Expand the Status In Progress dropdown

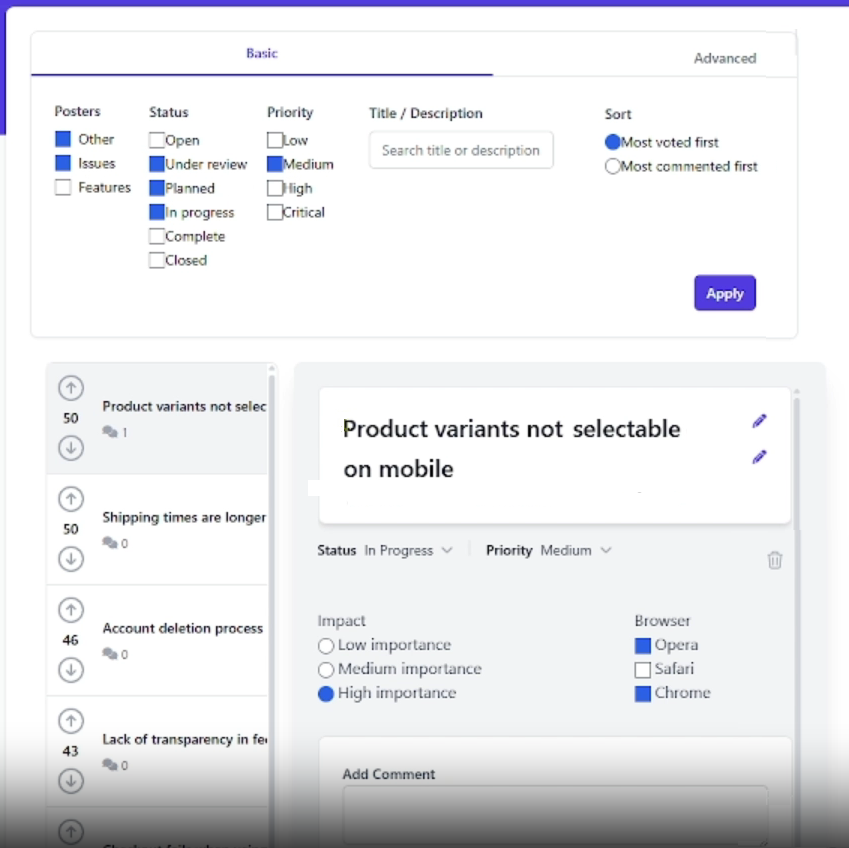point(408,550)
